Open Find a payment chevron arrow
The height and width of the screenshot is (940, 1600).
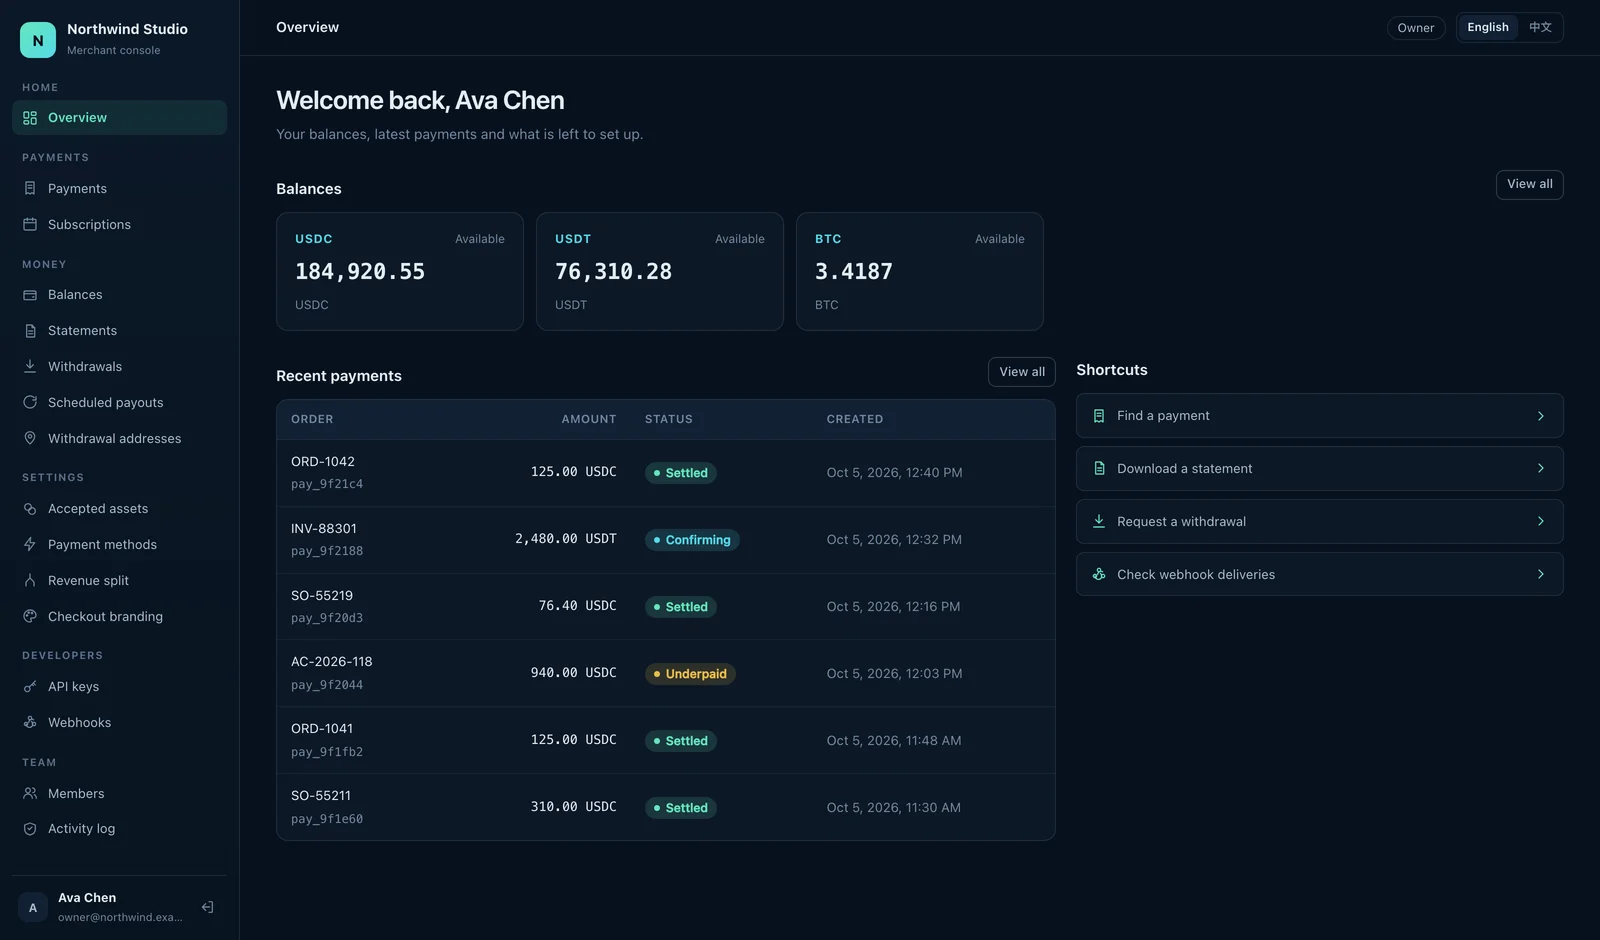point(1541,416)
